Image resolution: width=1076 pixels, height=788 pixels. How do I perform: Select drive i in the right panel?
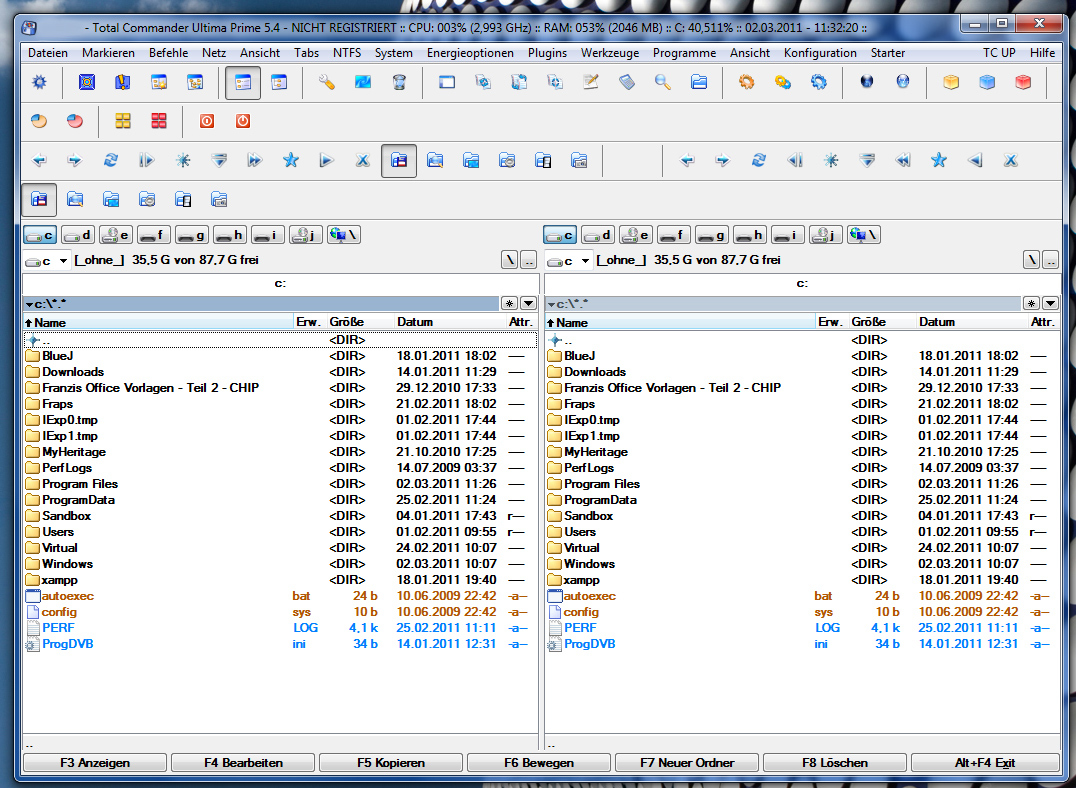(787, 235)
